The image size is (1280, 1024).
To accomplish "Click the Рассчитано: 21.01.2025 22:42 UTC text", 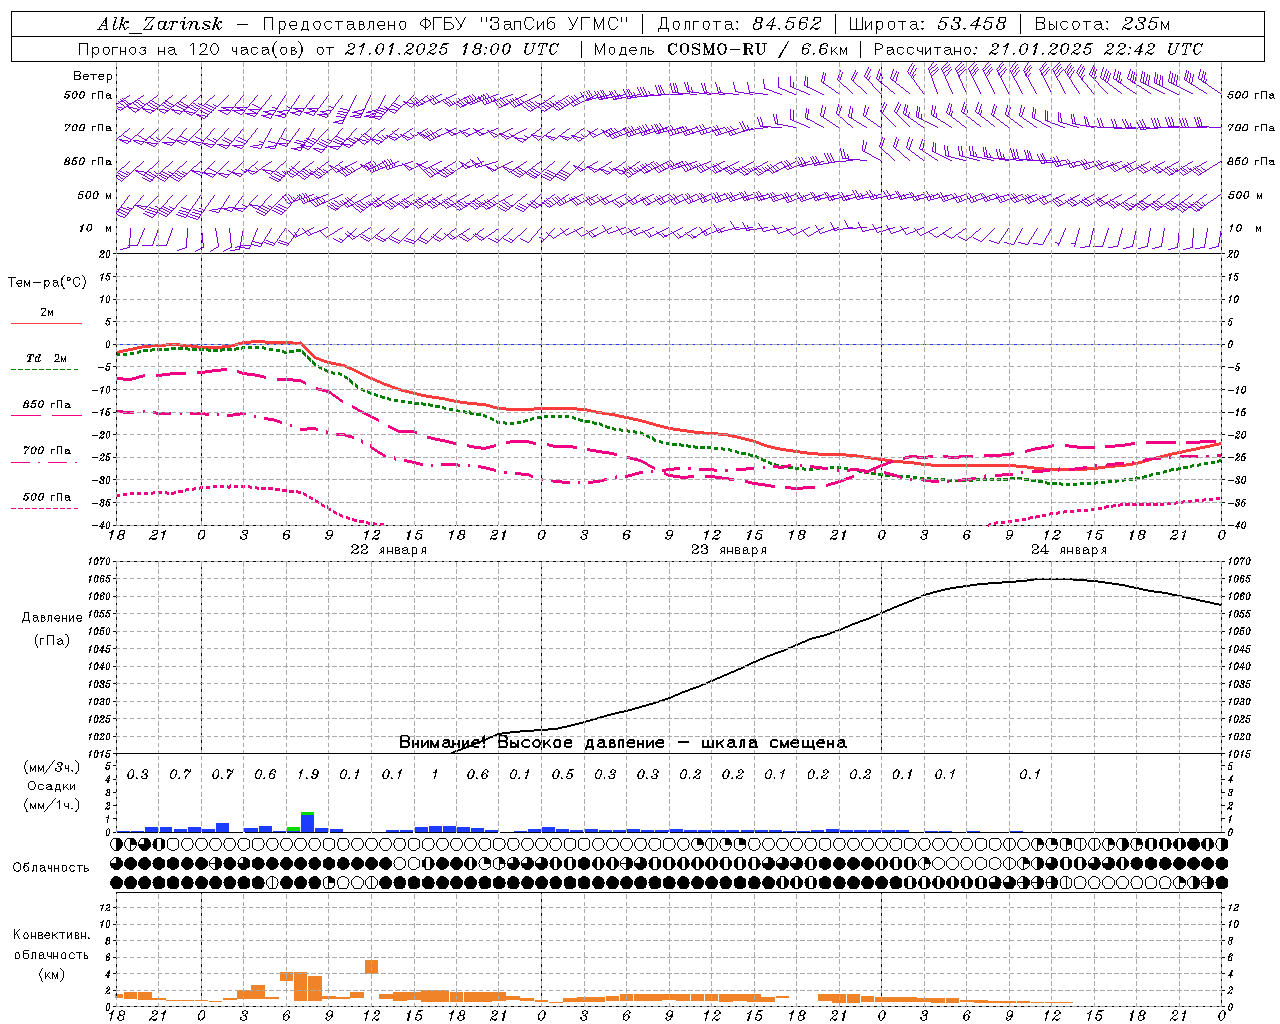I will click(1038, 49).
